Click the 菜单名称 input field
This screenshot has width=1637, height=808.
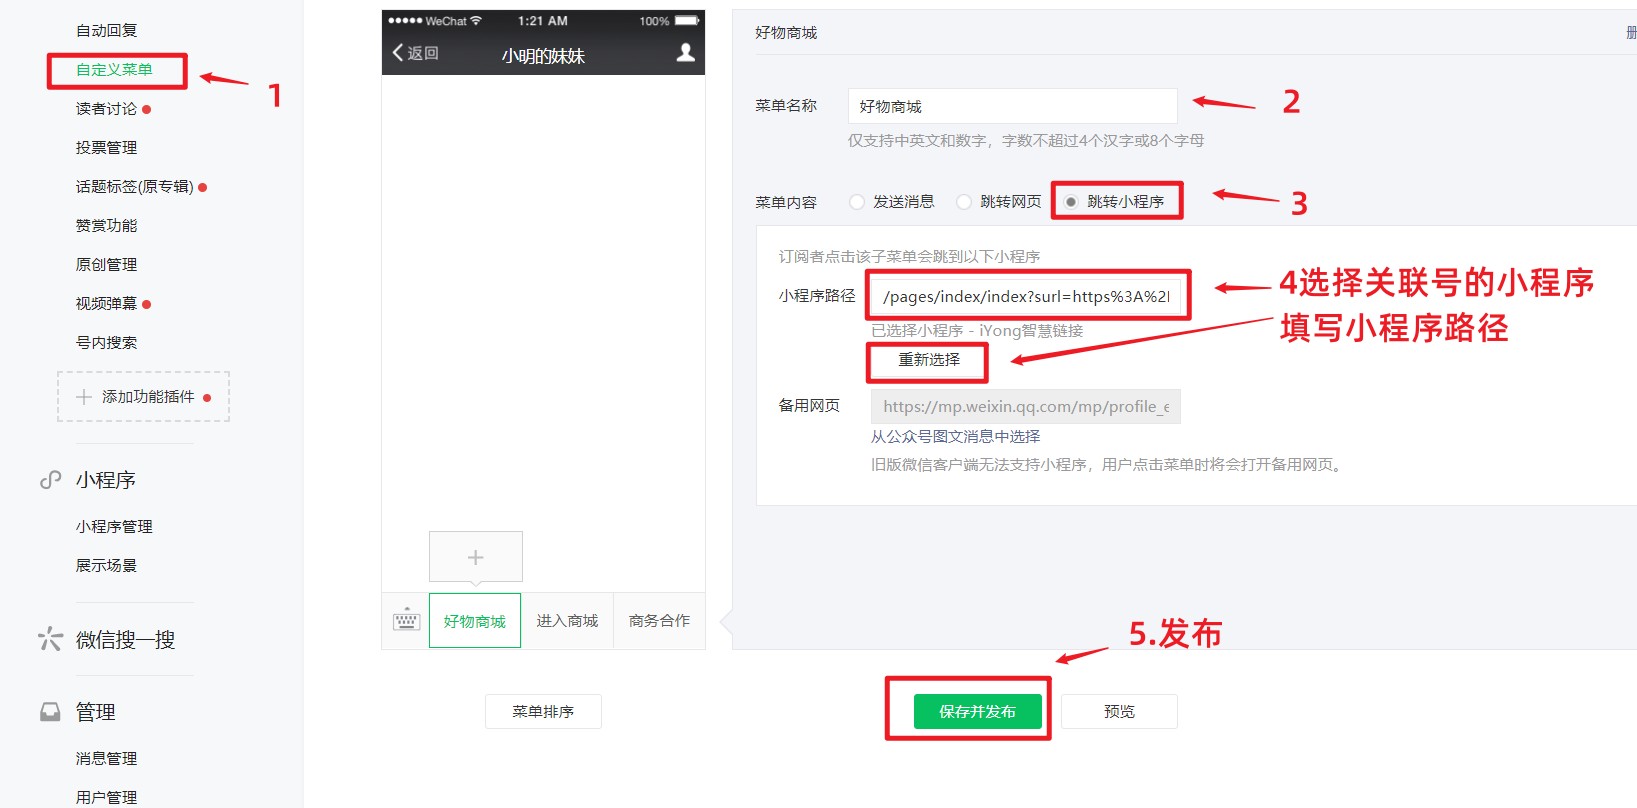[x=1013, y=106]
